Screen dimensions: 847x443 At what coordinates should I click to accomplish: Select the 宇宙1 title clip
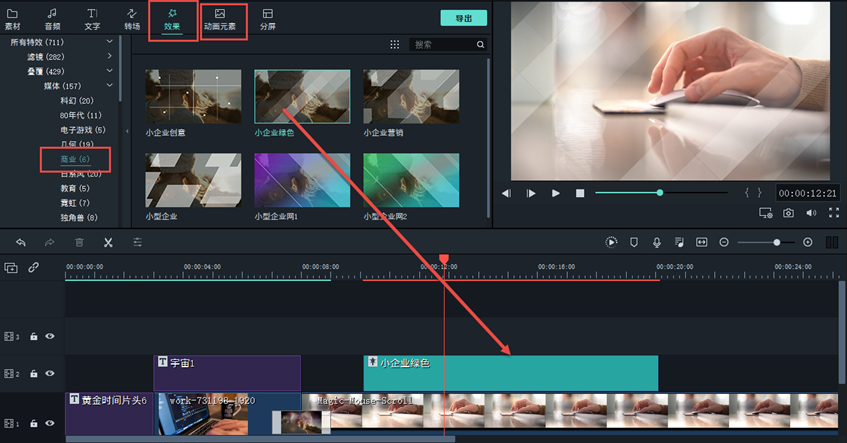[227, 373]
